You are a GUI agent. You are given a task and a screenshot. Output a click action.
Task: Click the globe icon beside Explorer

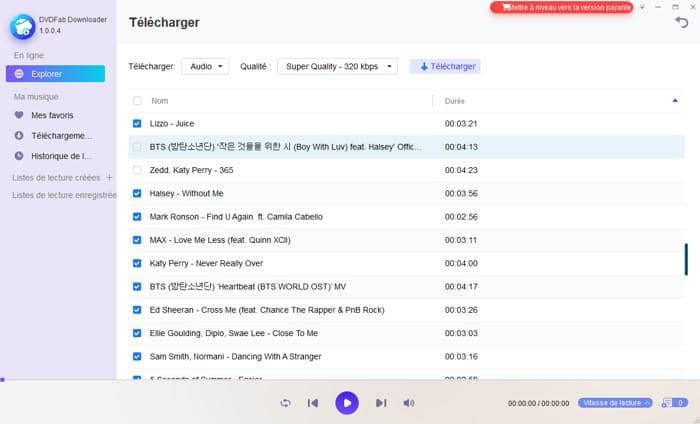pyautogui.click(x=19, y=74)
